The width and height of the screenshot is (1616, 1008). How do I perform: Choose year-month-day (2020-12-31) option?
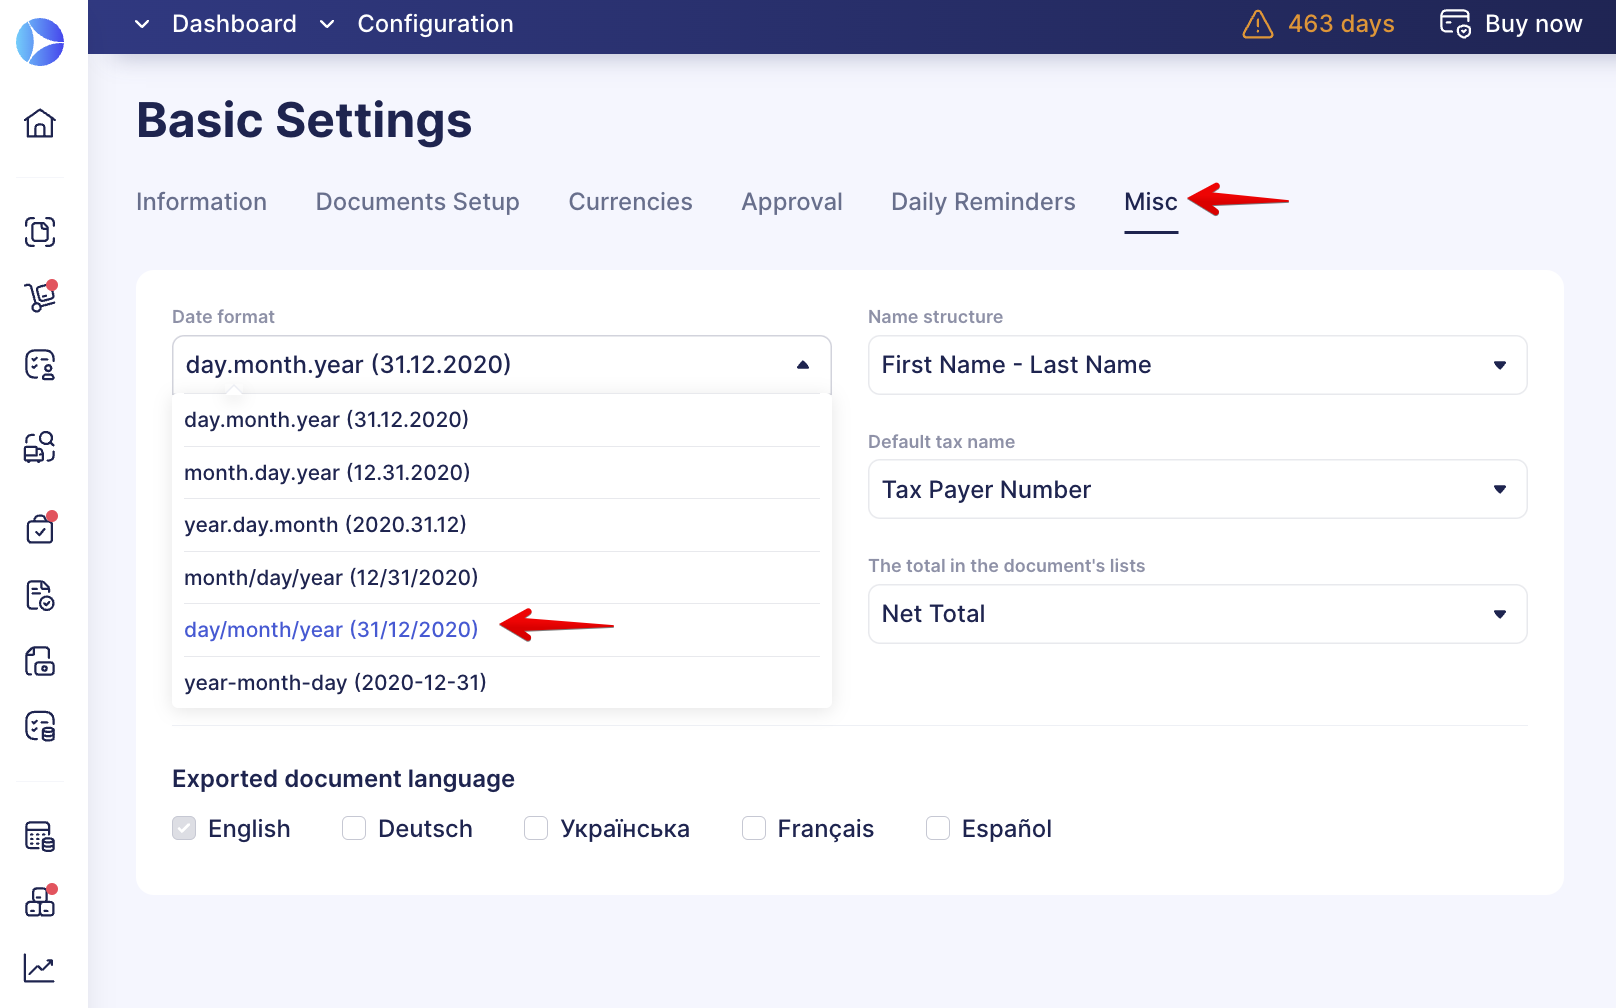click(502, 683)
